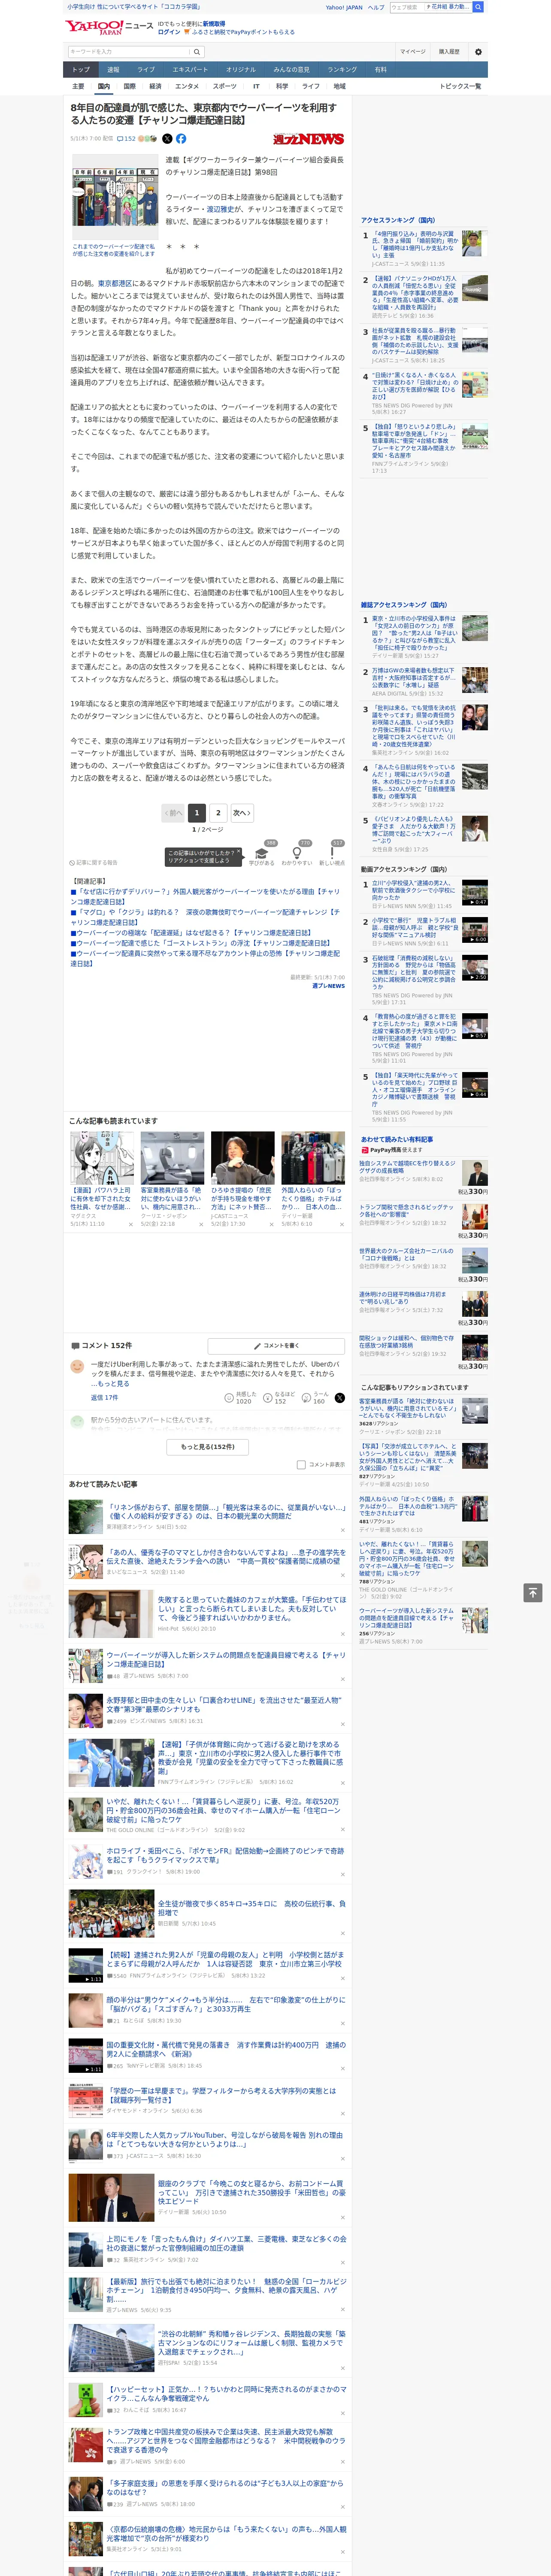Screen dimensions: 551x2576
Task: Open the ライブ navigation tab
Action: (x=146, y=70)
